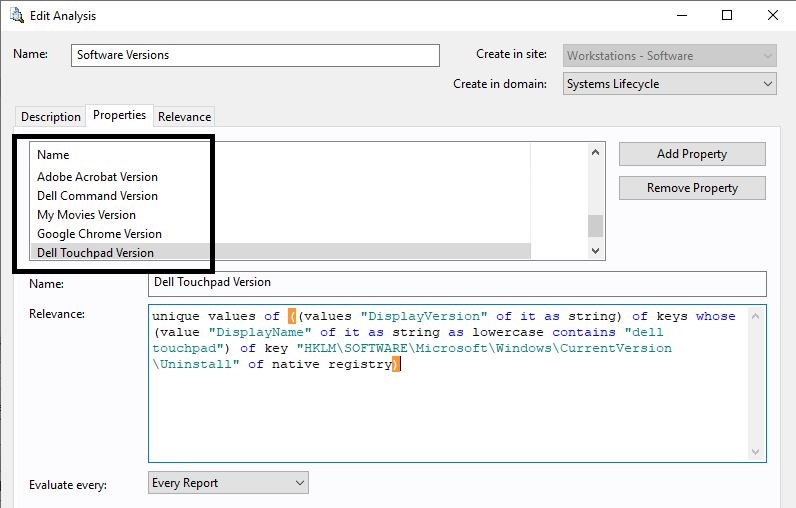This screenshot has width=796, height=508.
Task: Open the Create in domain dropdown
Action: (669, 84)
